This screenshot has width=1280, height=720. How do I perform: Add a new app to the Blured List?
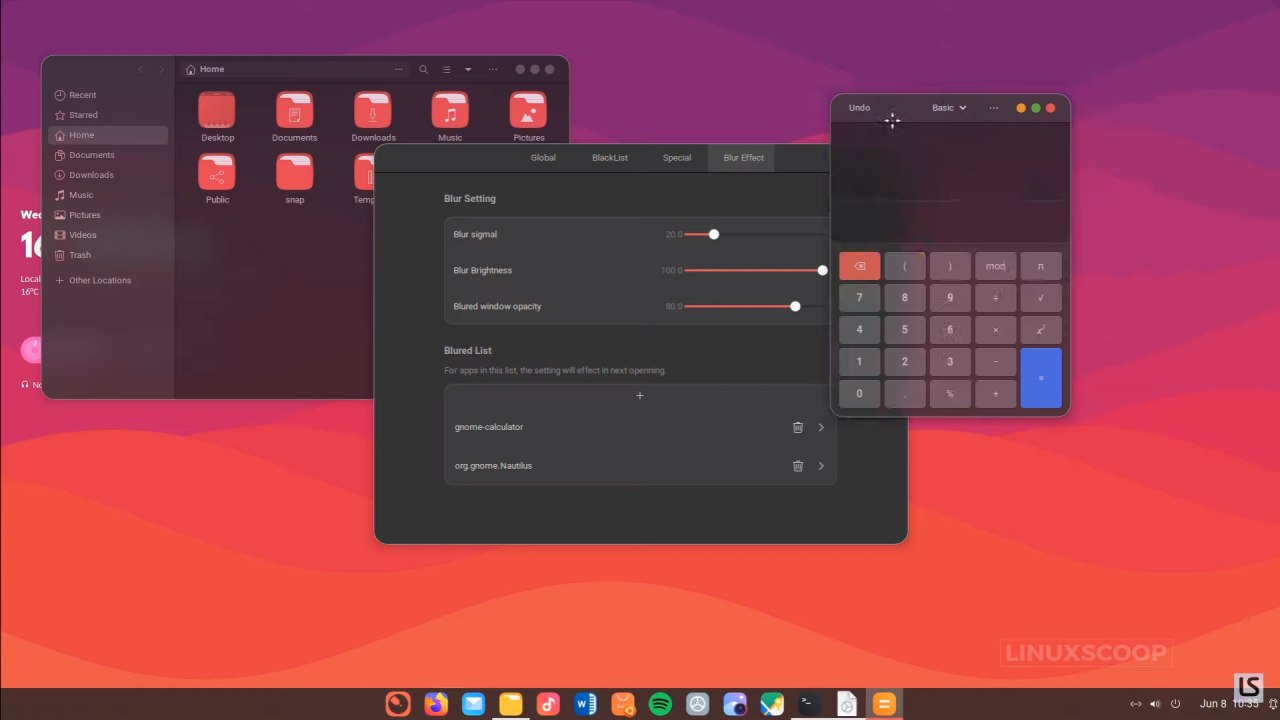point(640,395)
